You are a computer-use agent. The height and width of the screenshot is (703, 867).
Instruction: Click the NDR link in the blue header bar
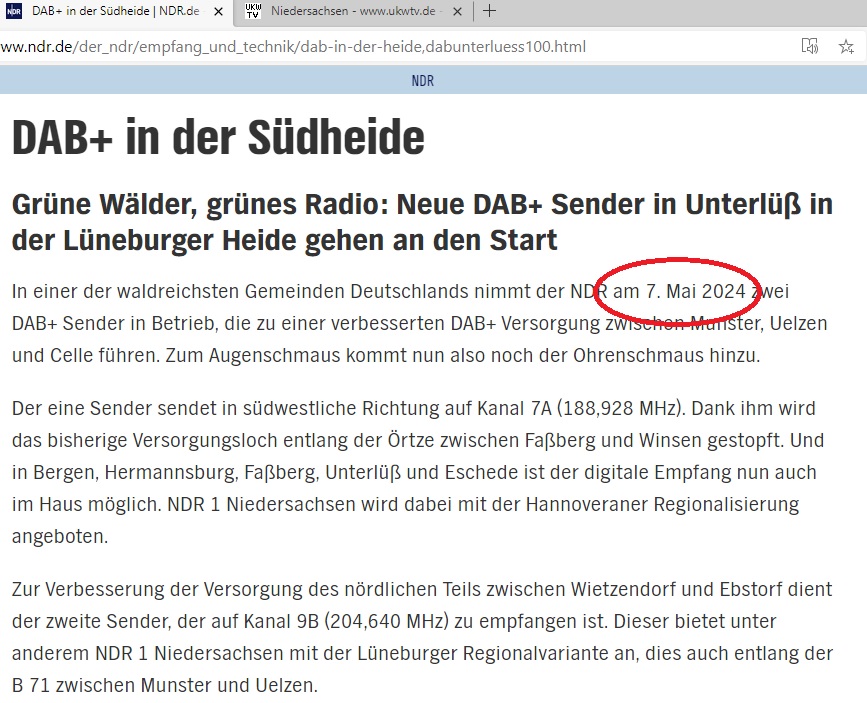coord(422,81)
